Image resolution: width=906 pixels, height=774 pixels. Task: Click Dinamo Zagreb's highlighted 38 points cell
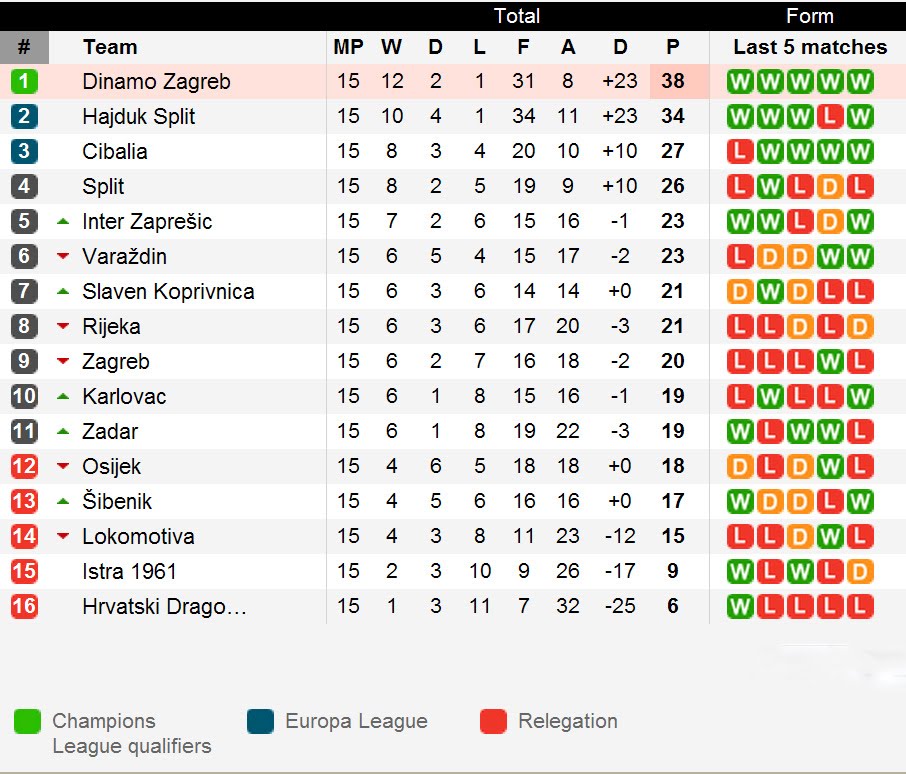pos(673,82)
